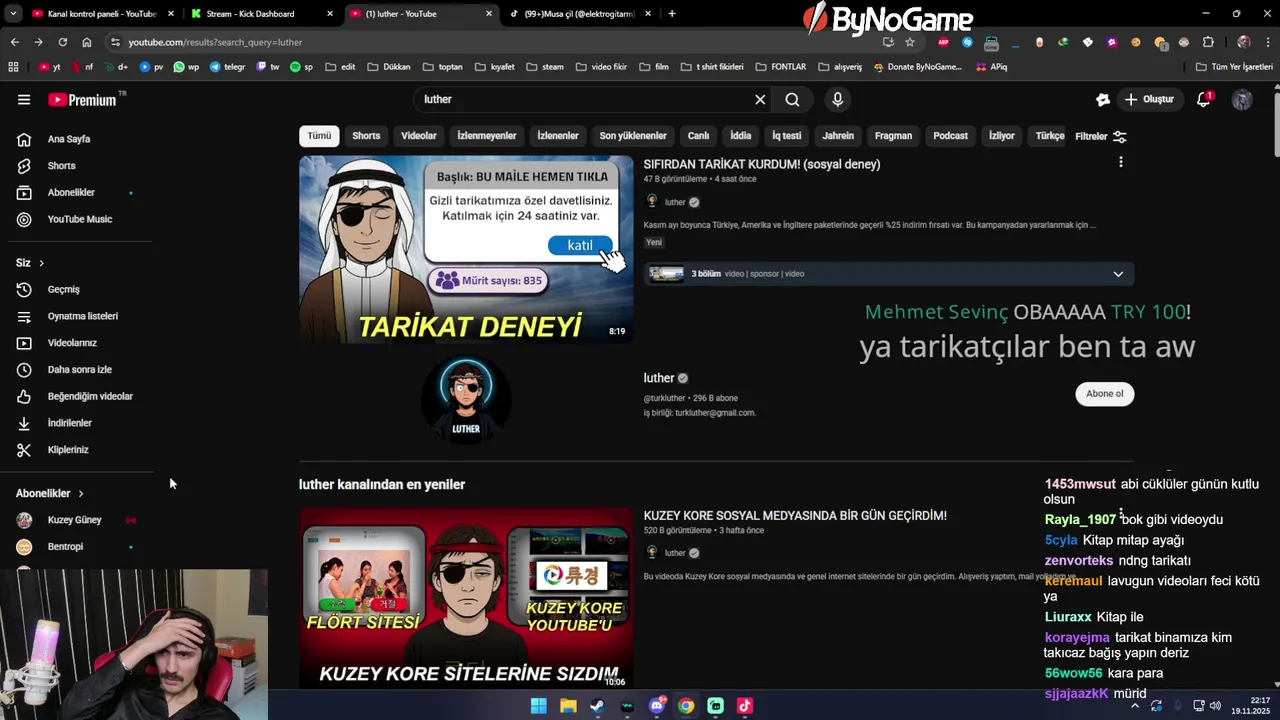Select the Son yüklenenler chip
Viewport: 1280px width, 720px height.
point(633,136)
